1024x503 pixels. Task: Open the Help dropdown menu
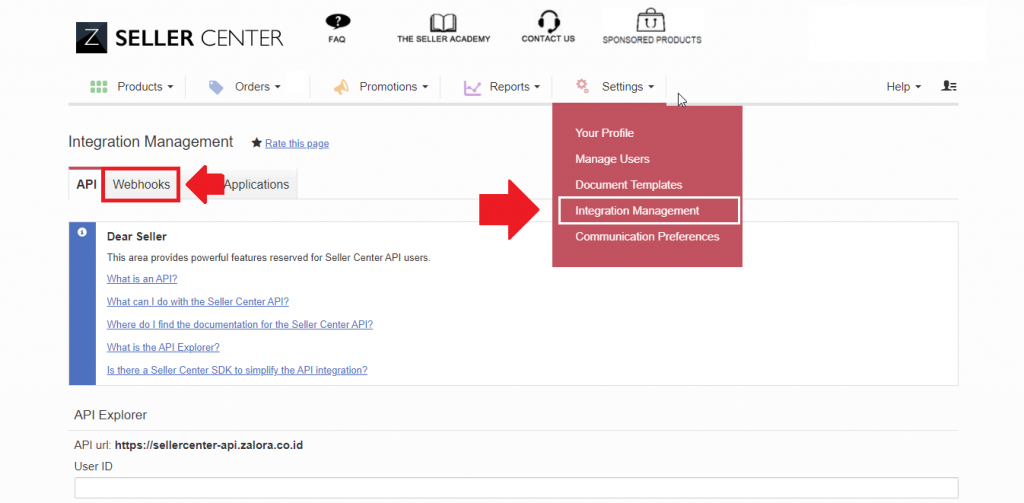[904, 87]
